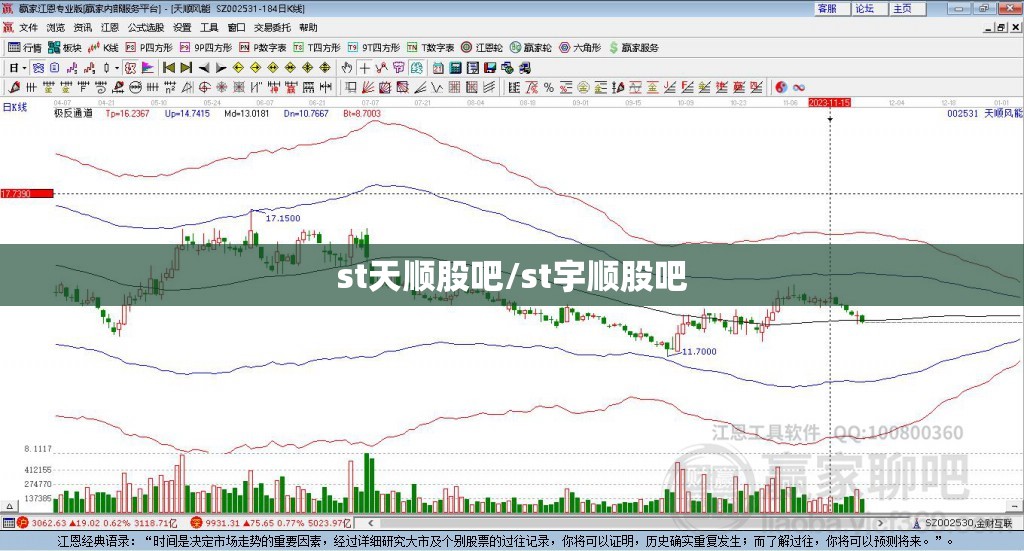Click the Tp=16.2367 indicator value
Image resolution: width=1024 pixels, height=551 pixels.
(128, 113)
